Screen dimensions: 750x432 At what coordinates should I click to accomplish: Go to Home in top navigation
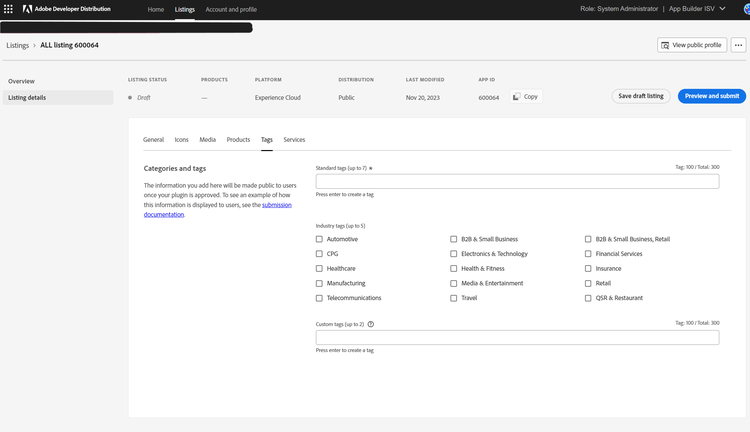(155, 9)
